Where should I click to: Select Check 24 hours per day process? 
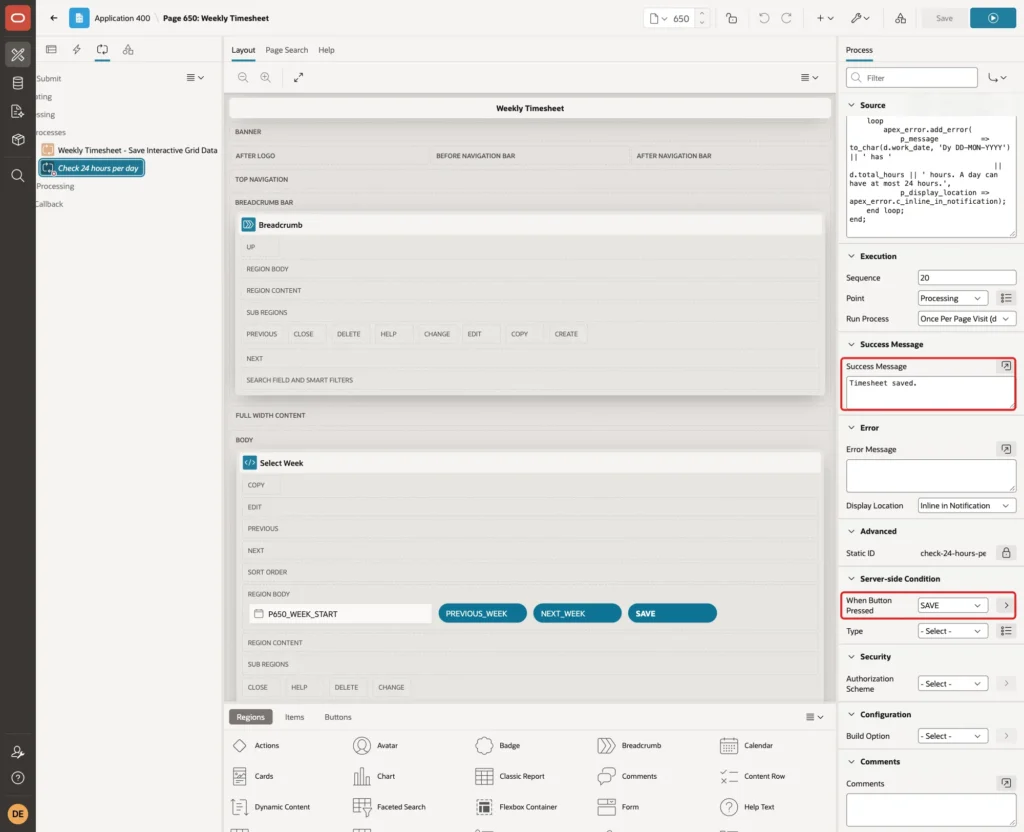[x=91, y=168]
